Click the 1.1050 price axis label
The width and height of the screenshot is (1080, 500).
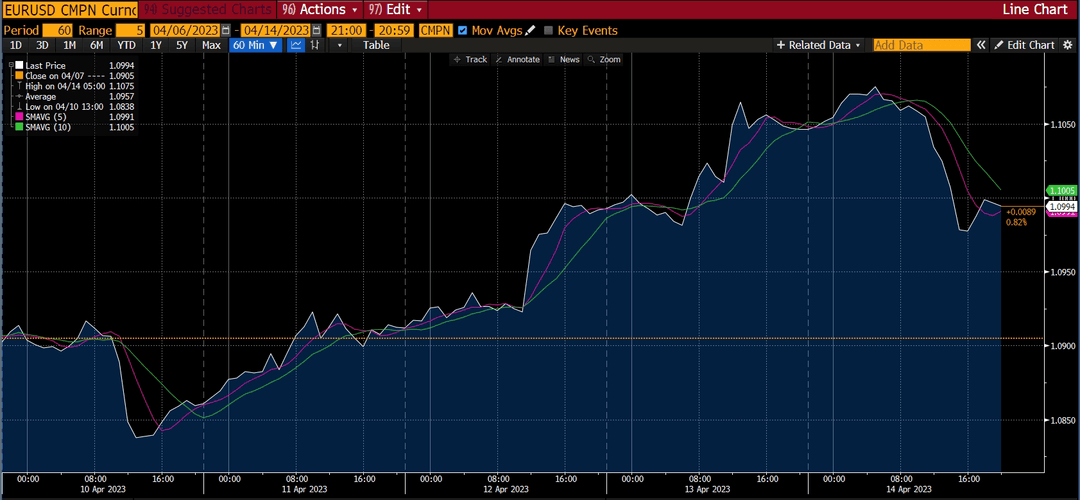[x=1061, y=125]
